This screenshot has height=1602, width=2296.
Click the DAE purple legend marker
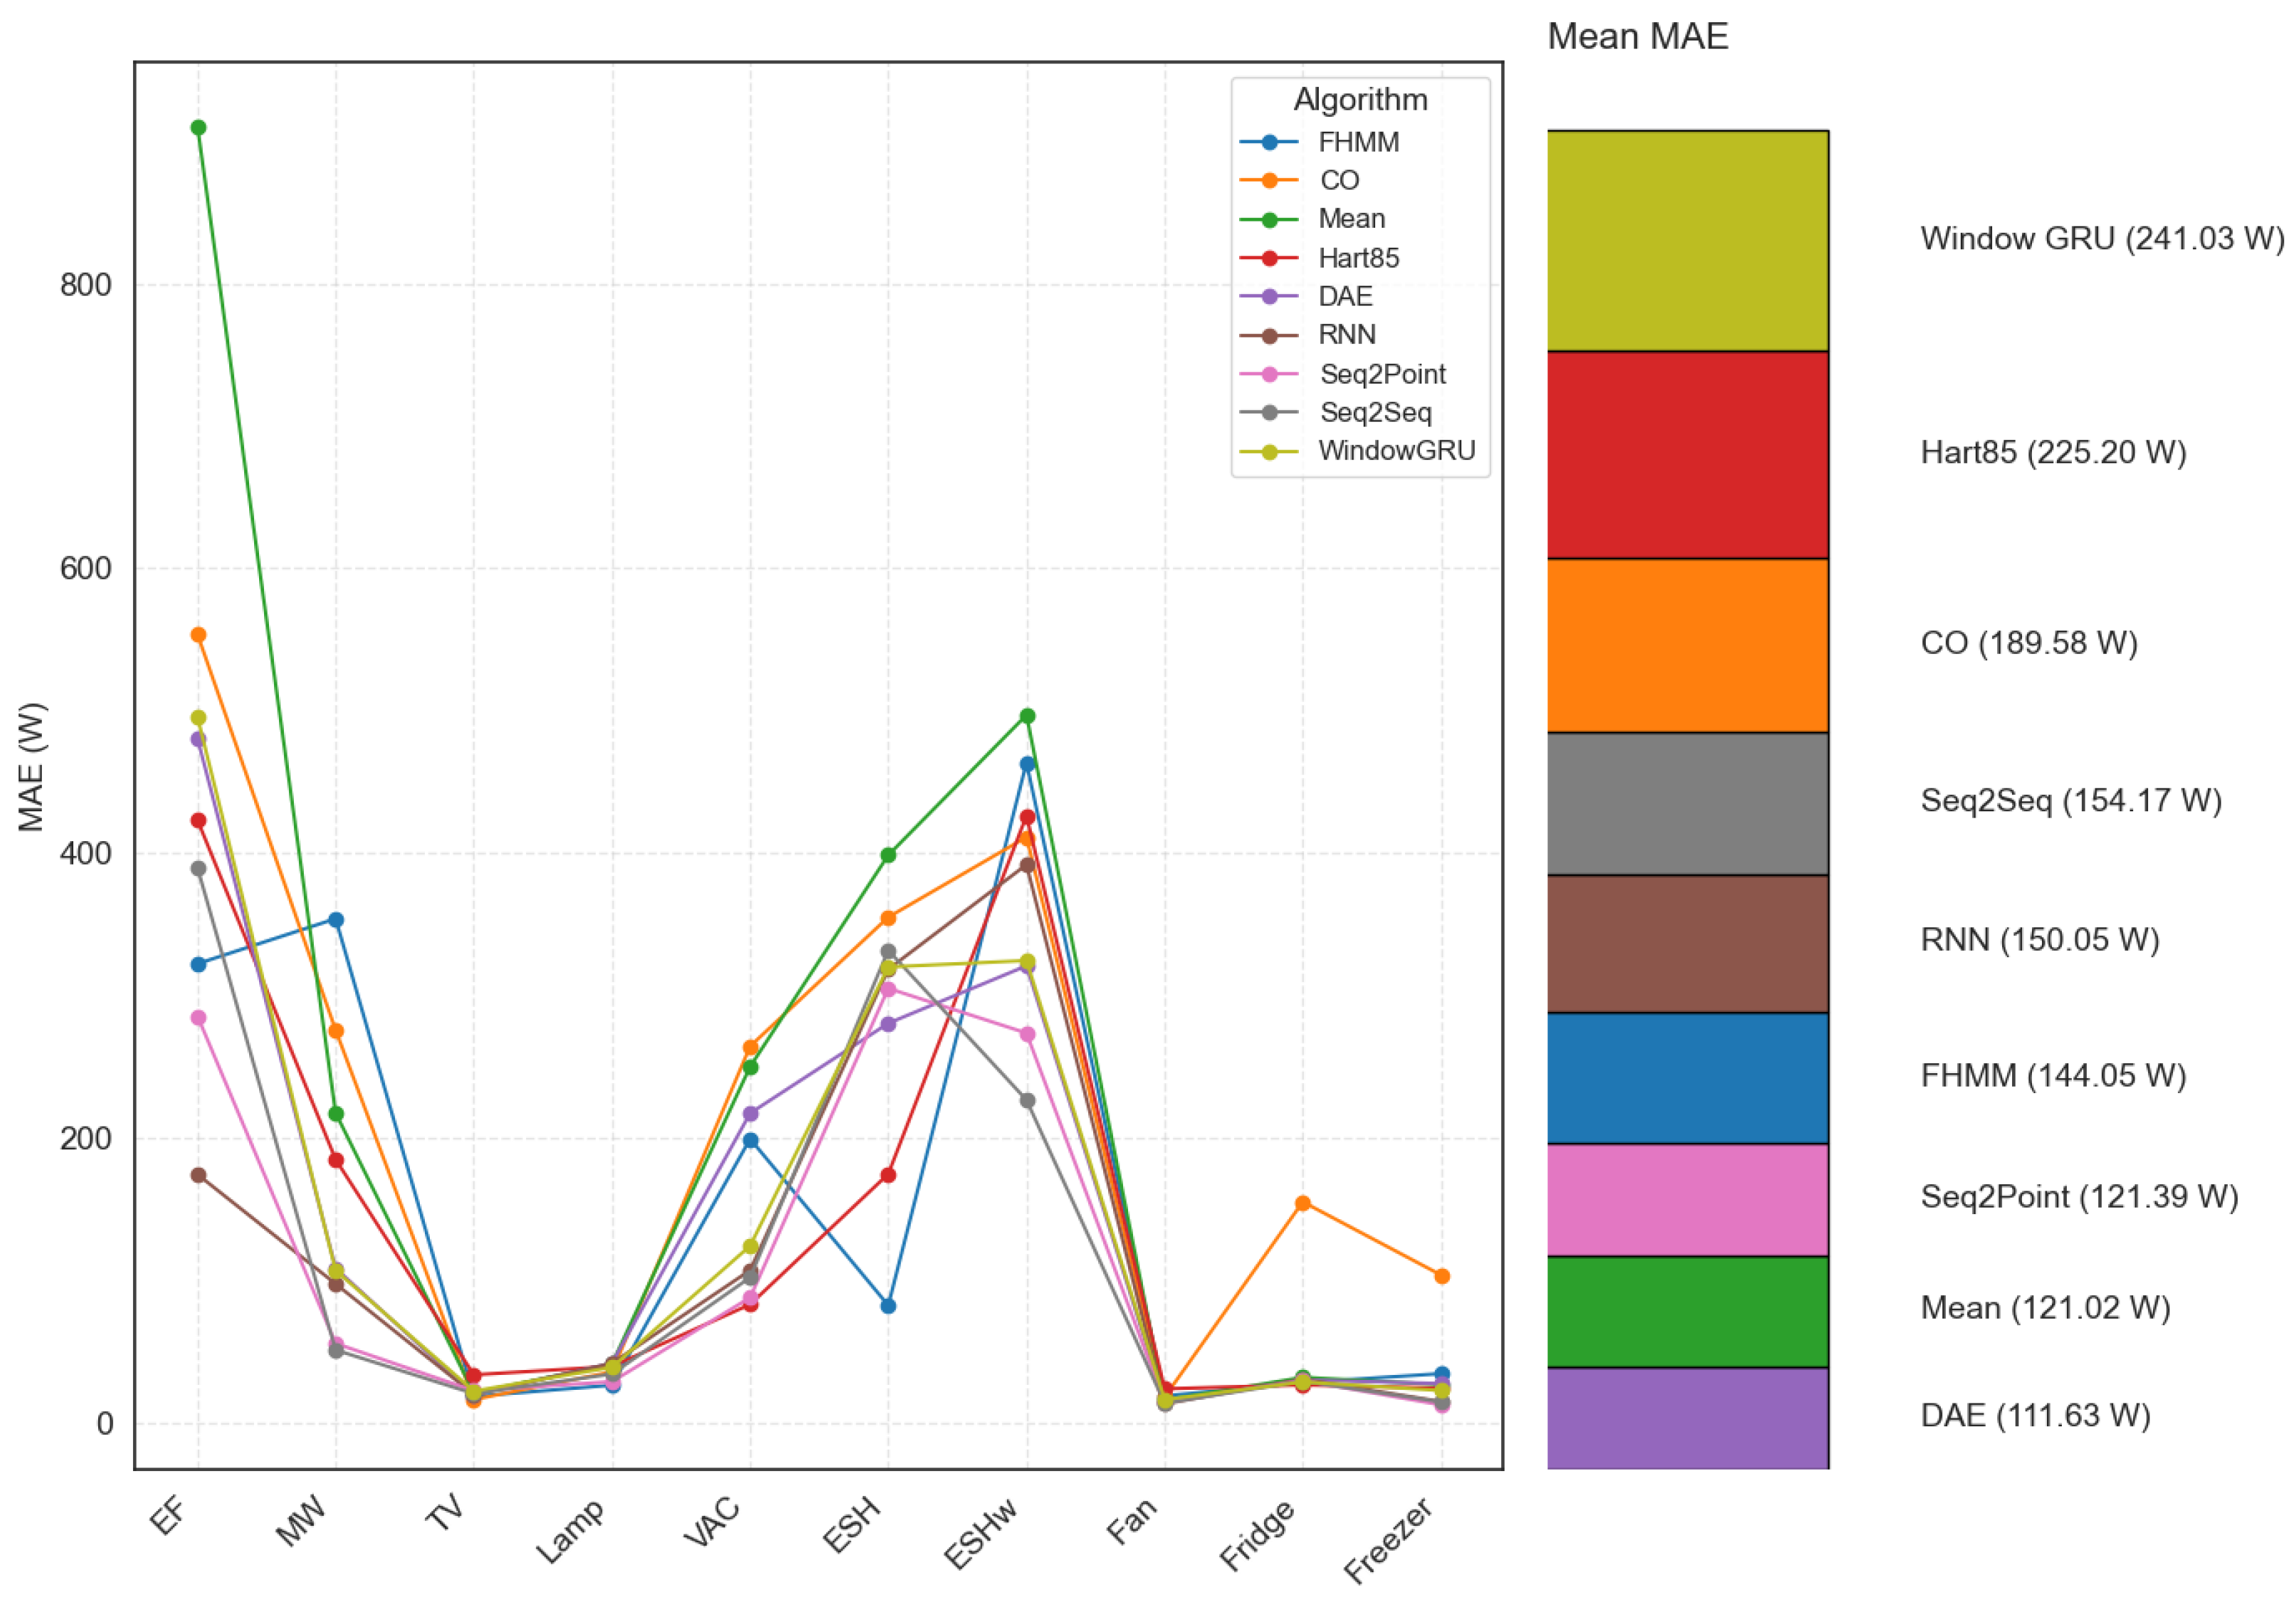[1269, 297]
